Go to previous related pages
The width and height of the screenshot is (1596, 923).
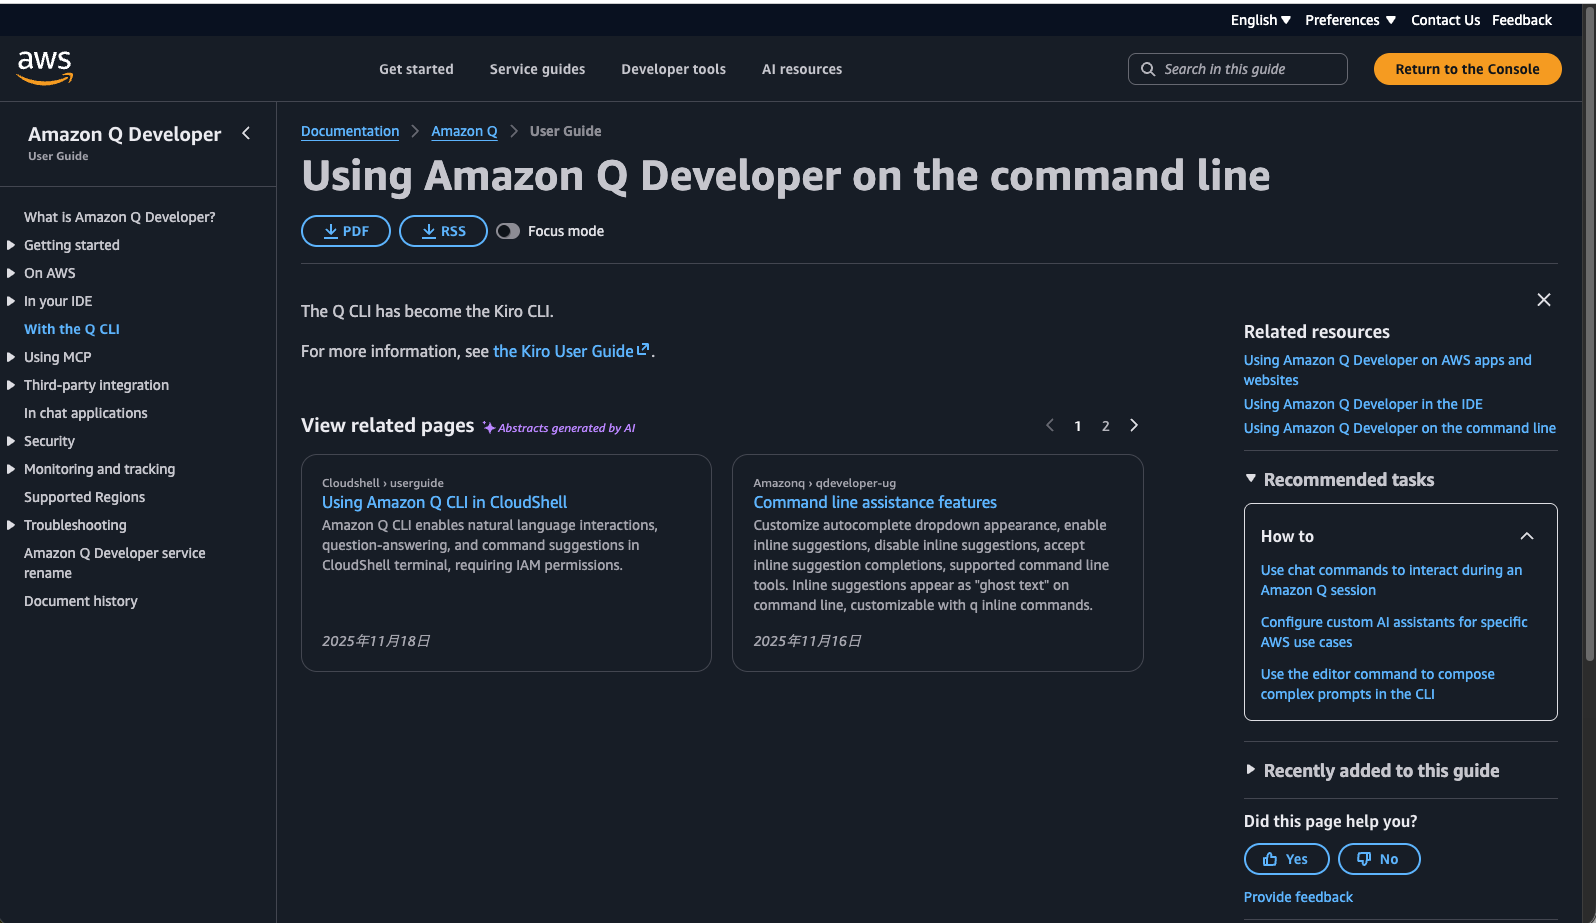tap(1050, 425)
